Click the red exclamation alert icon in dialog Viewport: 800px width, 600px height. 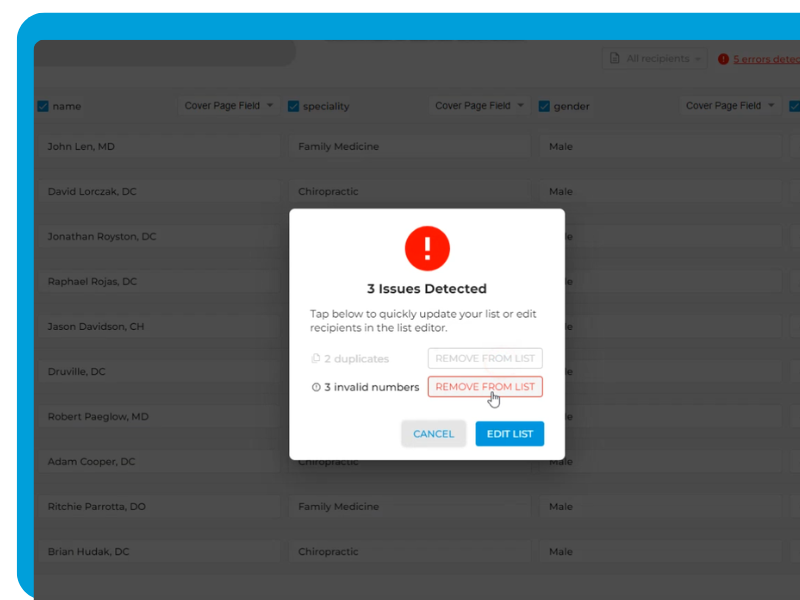[427, 247]
